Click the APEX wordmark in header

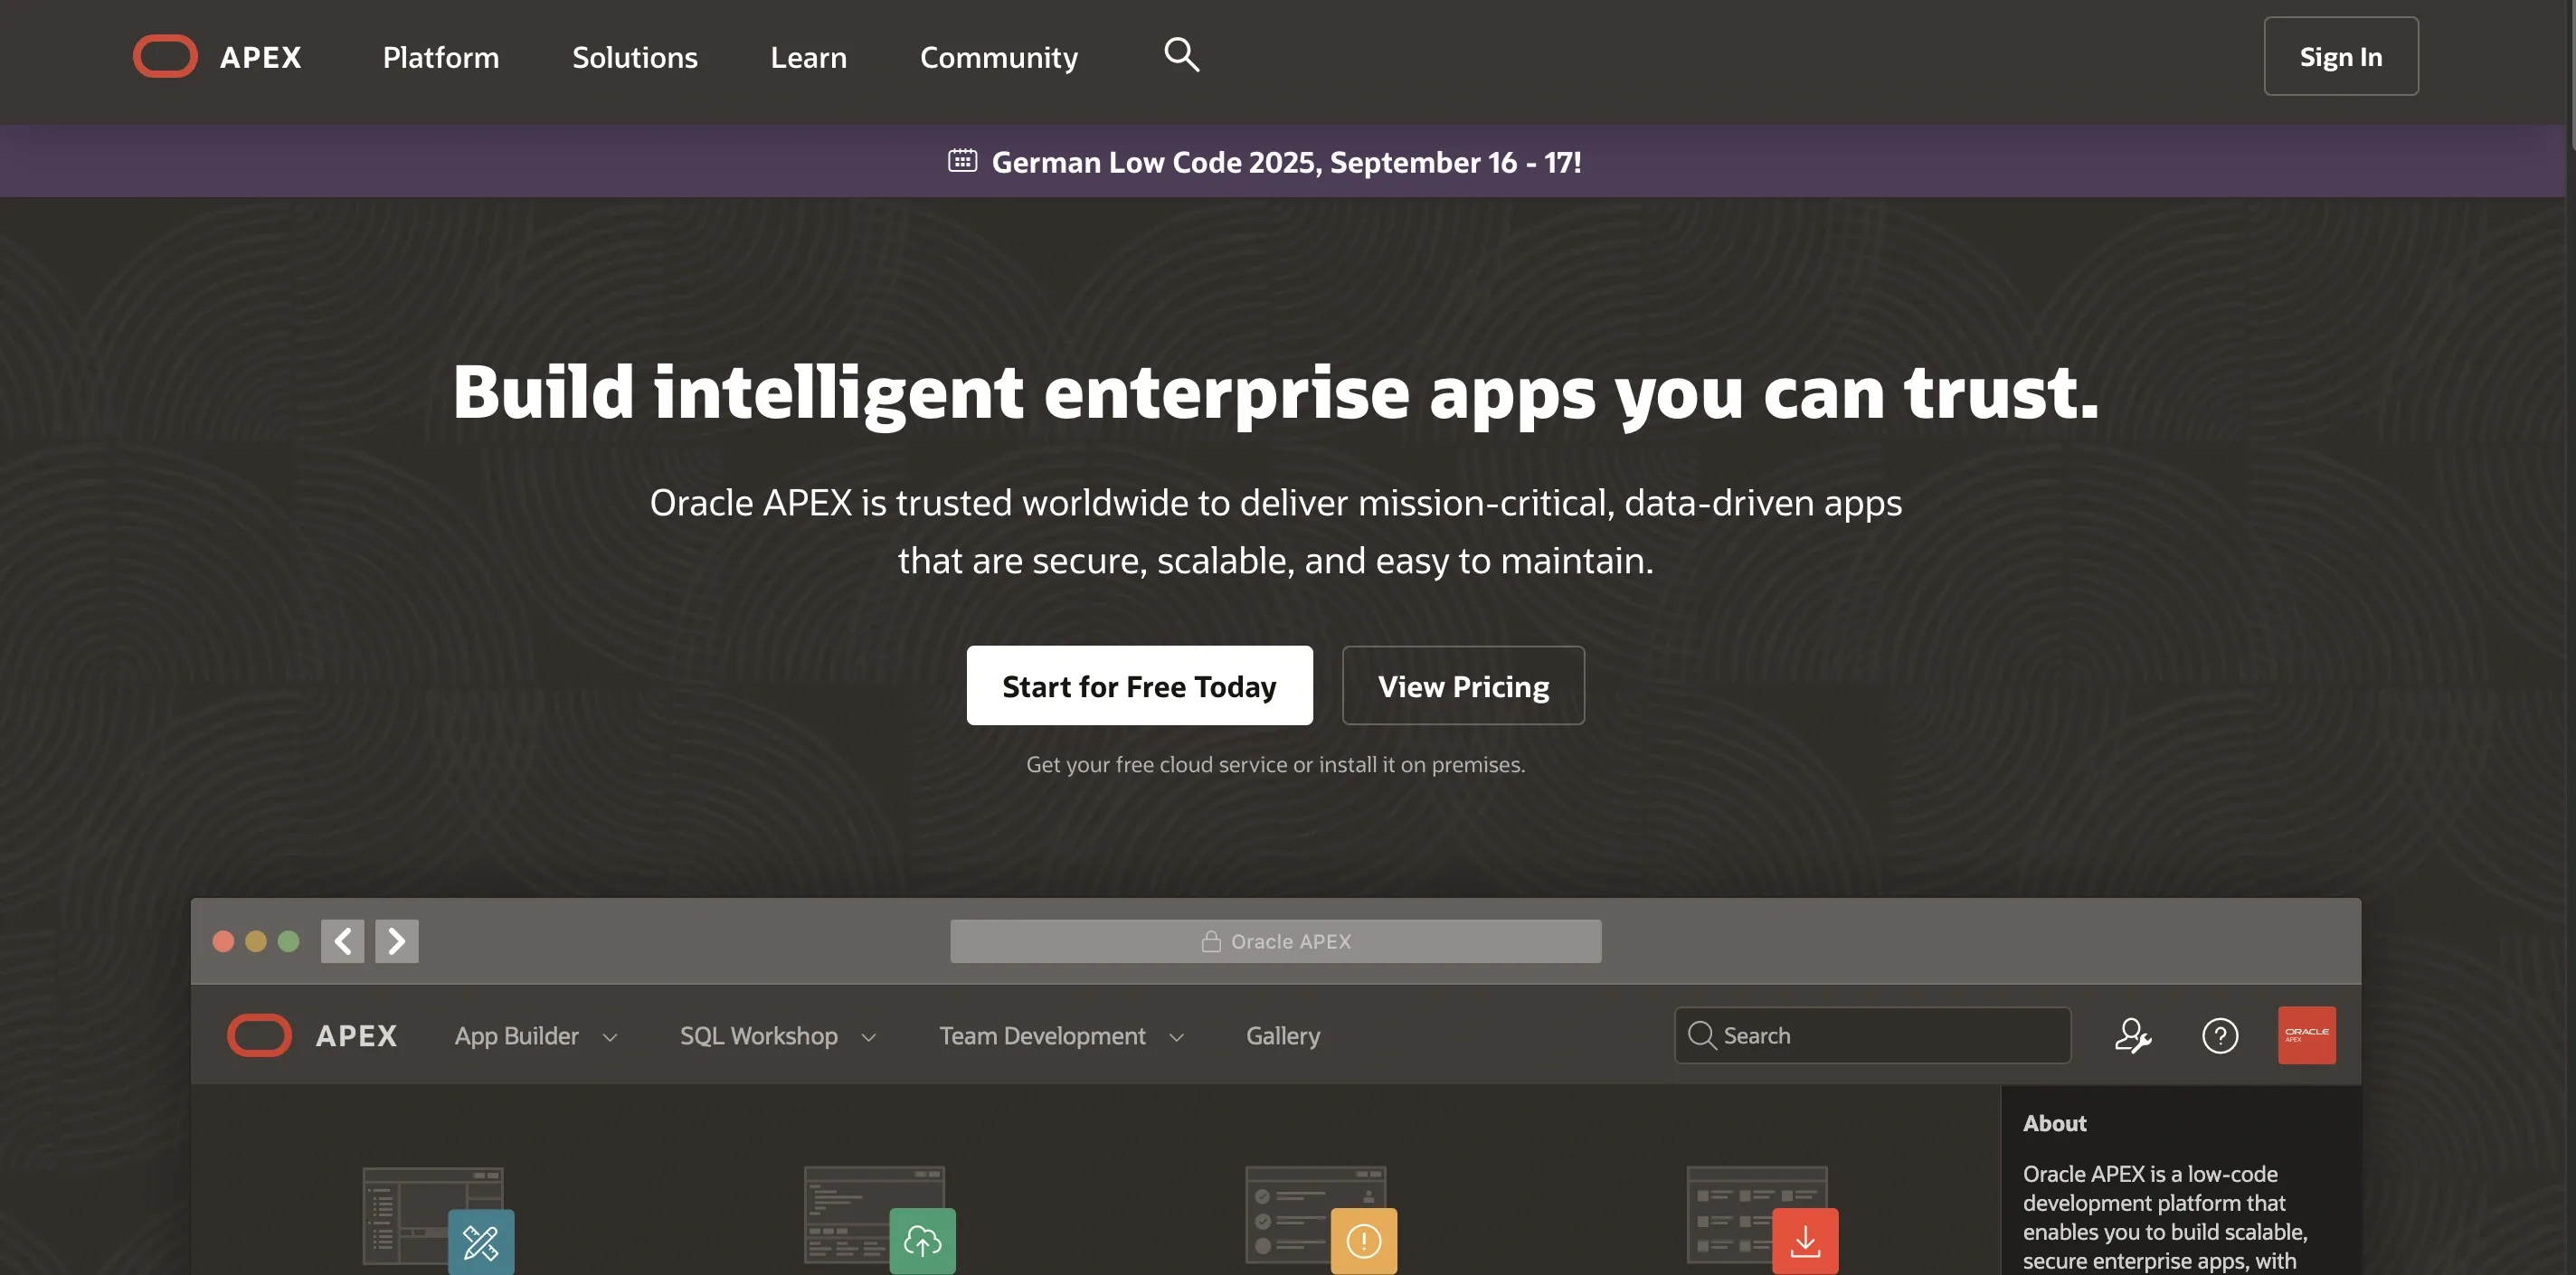(260, 57)
